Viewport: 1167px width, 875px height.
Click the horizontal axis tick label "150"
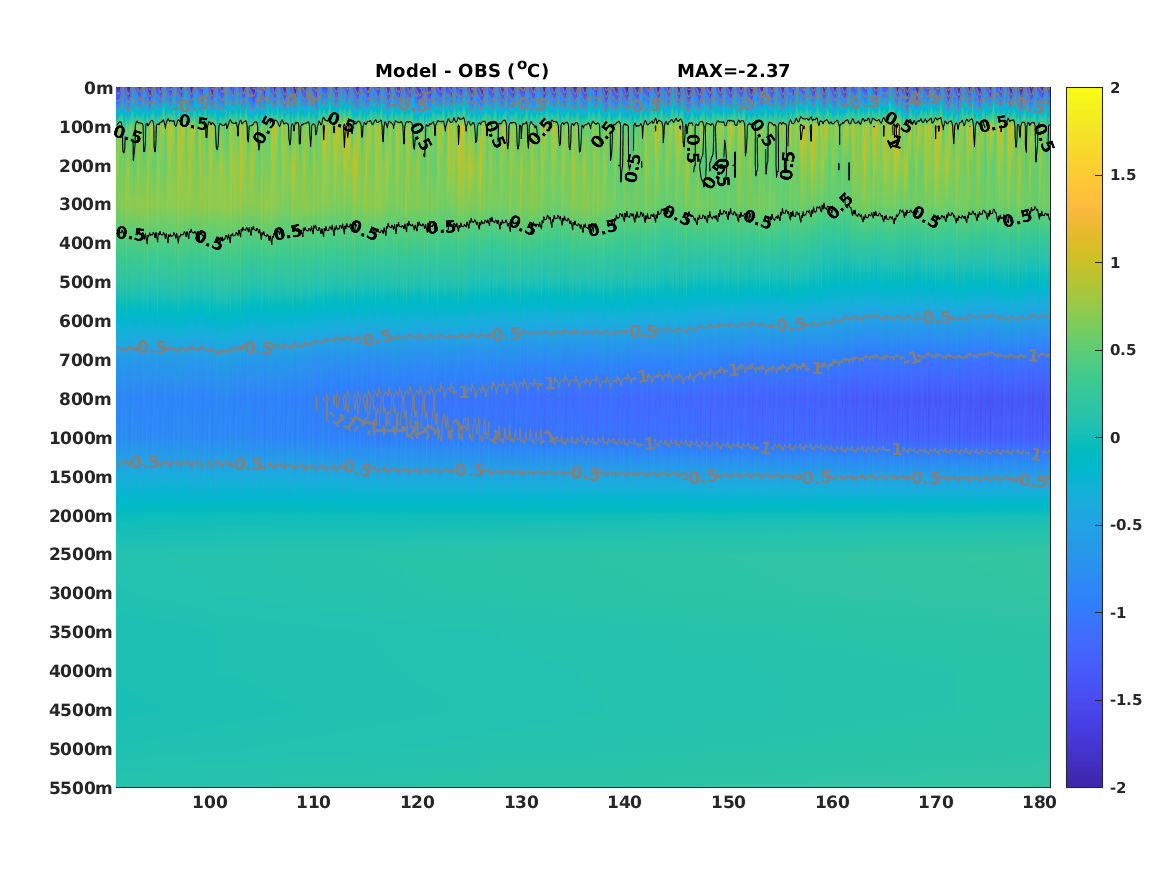point(729,802)
